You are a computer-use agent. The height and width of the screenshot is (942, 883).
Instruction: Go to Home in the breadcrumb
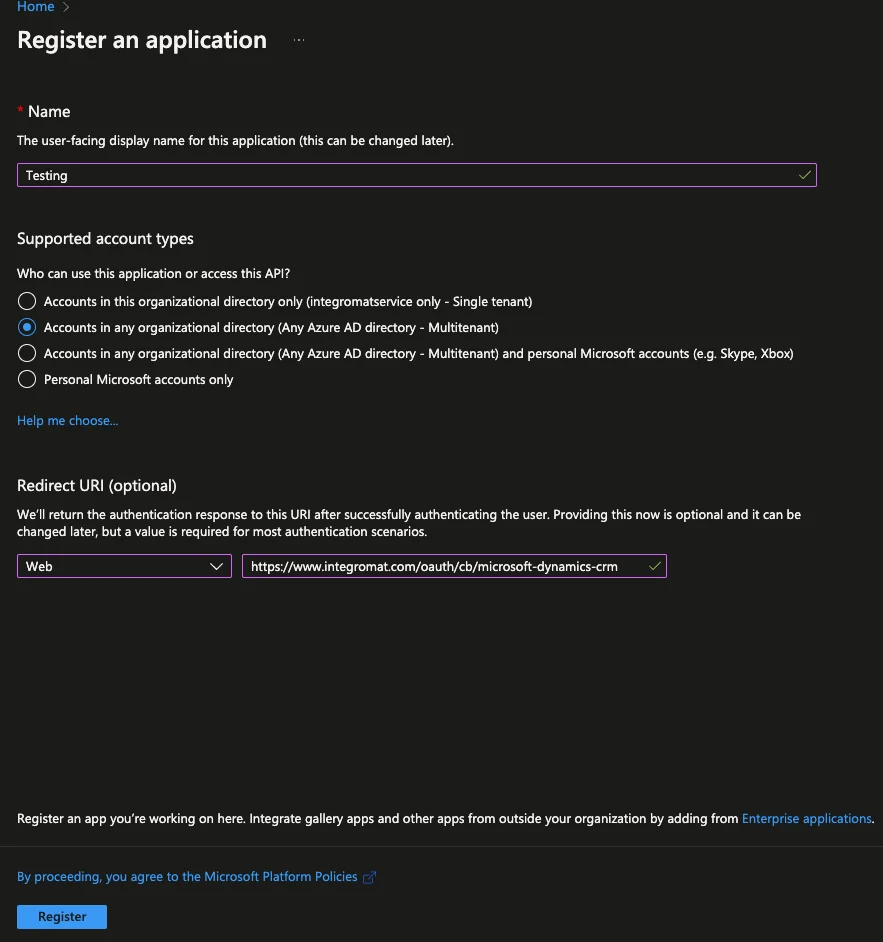coord(35,7)
